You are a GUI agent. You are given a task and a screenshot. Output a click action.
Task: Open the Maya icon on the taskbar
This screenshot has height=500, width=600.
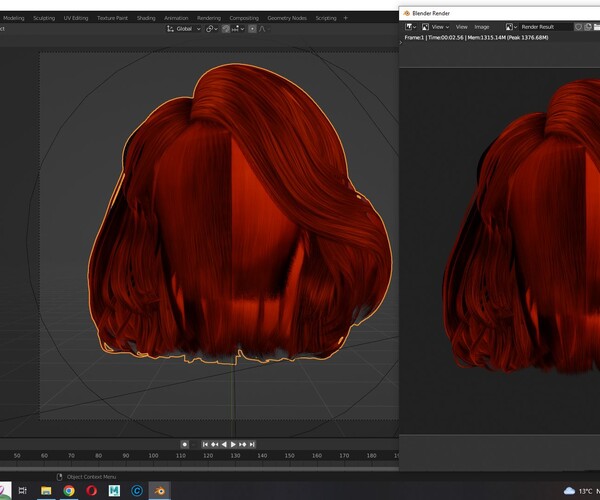(x=114, y=490)
